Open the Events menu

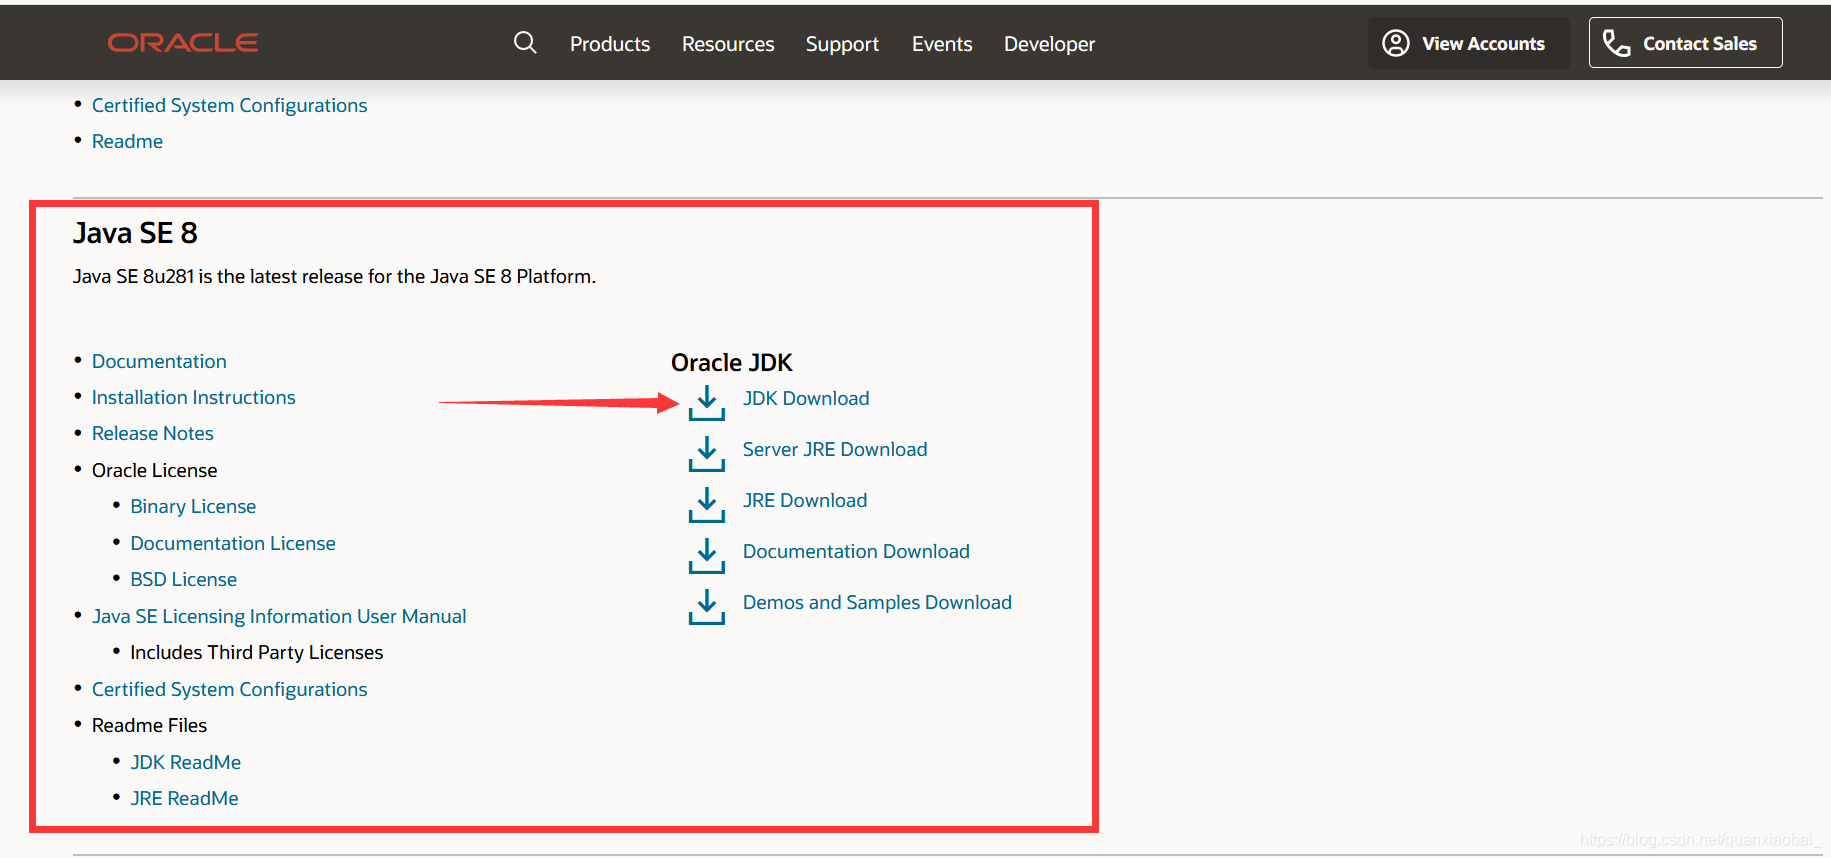[942, 44]
